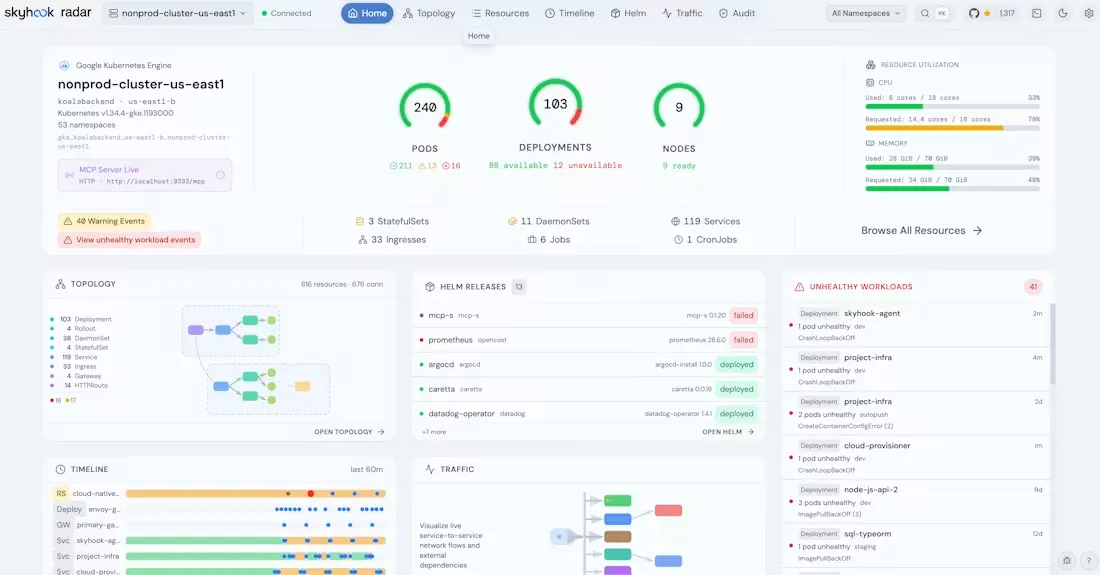Click the green check 211 healthy pods count
Image resolution: width=1100 pixels, height=575 pixels.
coord(401,166)
